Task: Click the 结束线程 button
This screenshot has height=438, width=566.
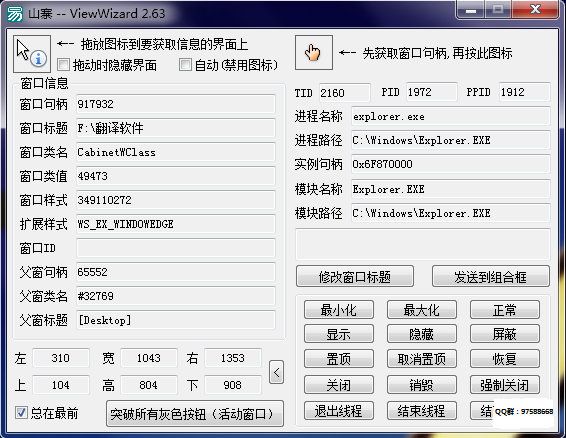Action: (422, 411)
